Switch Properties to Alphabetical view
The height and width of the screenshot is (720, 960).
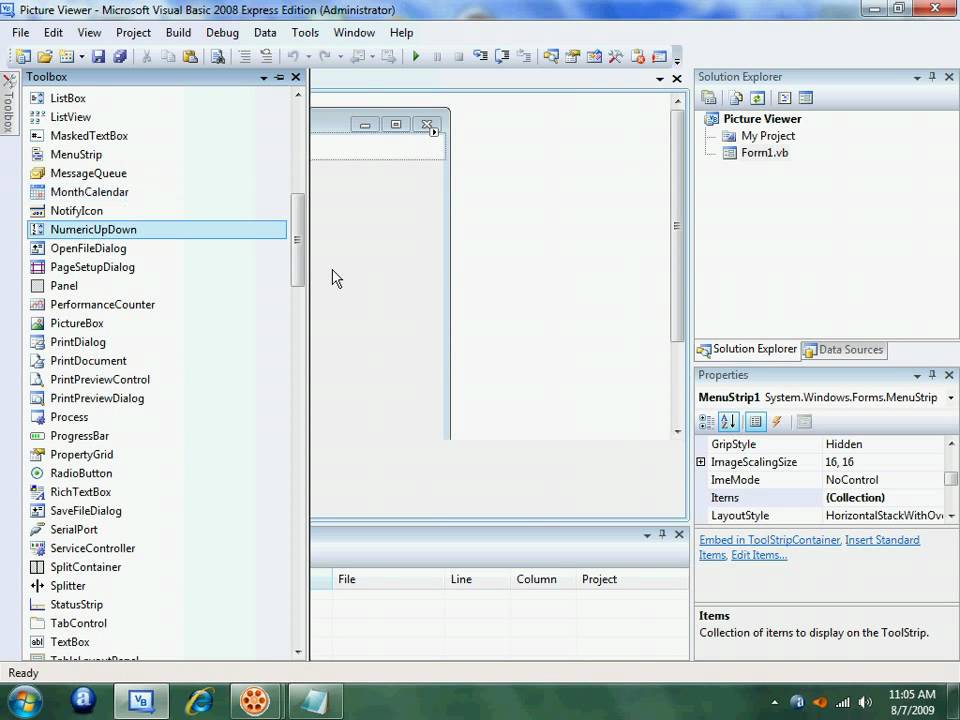pos(729,422)
